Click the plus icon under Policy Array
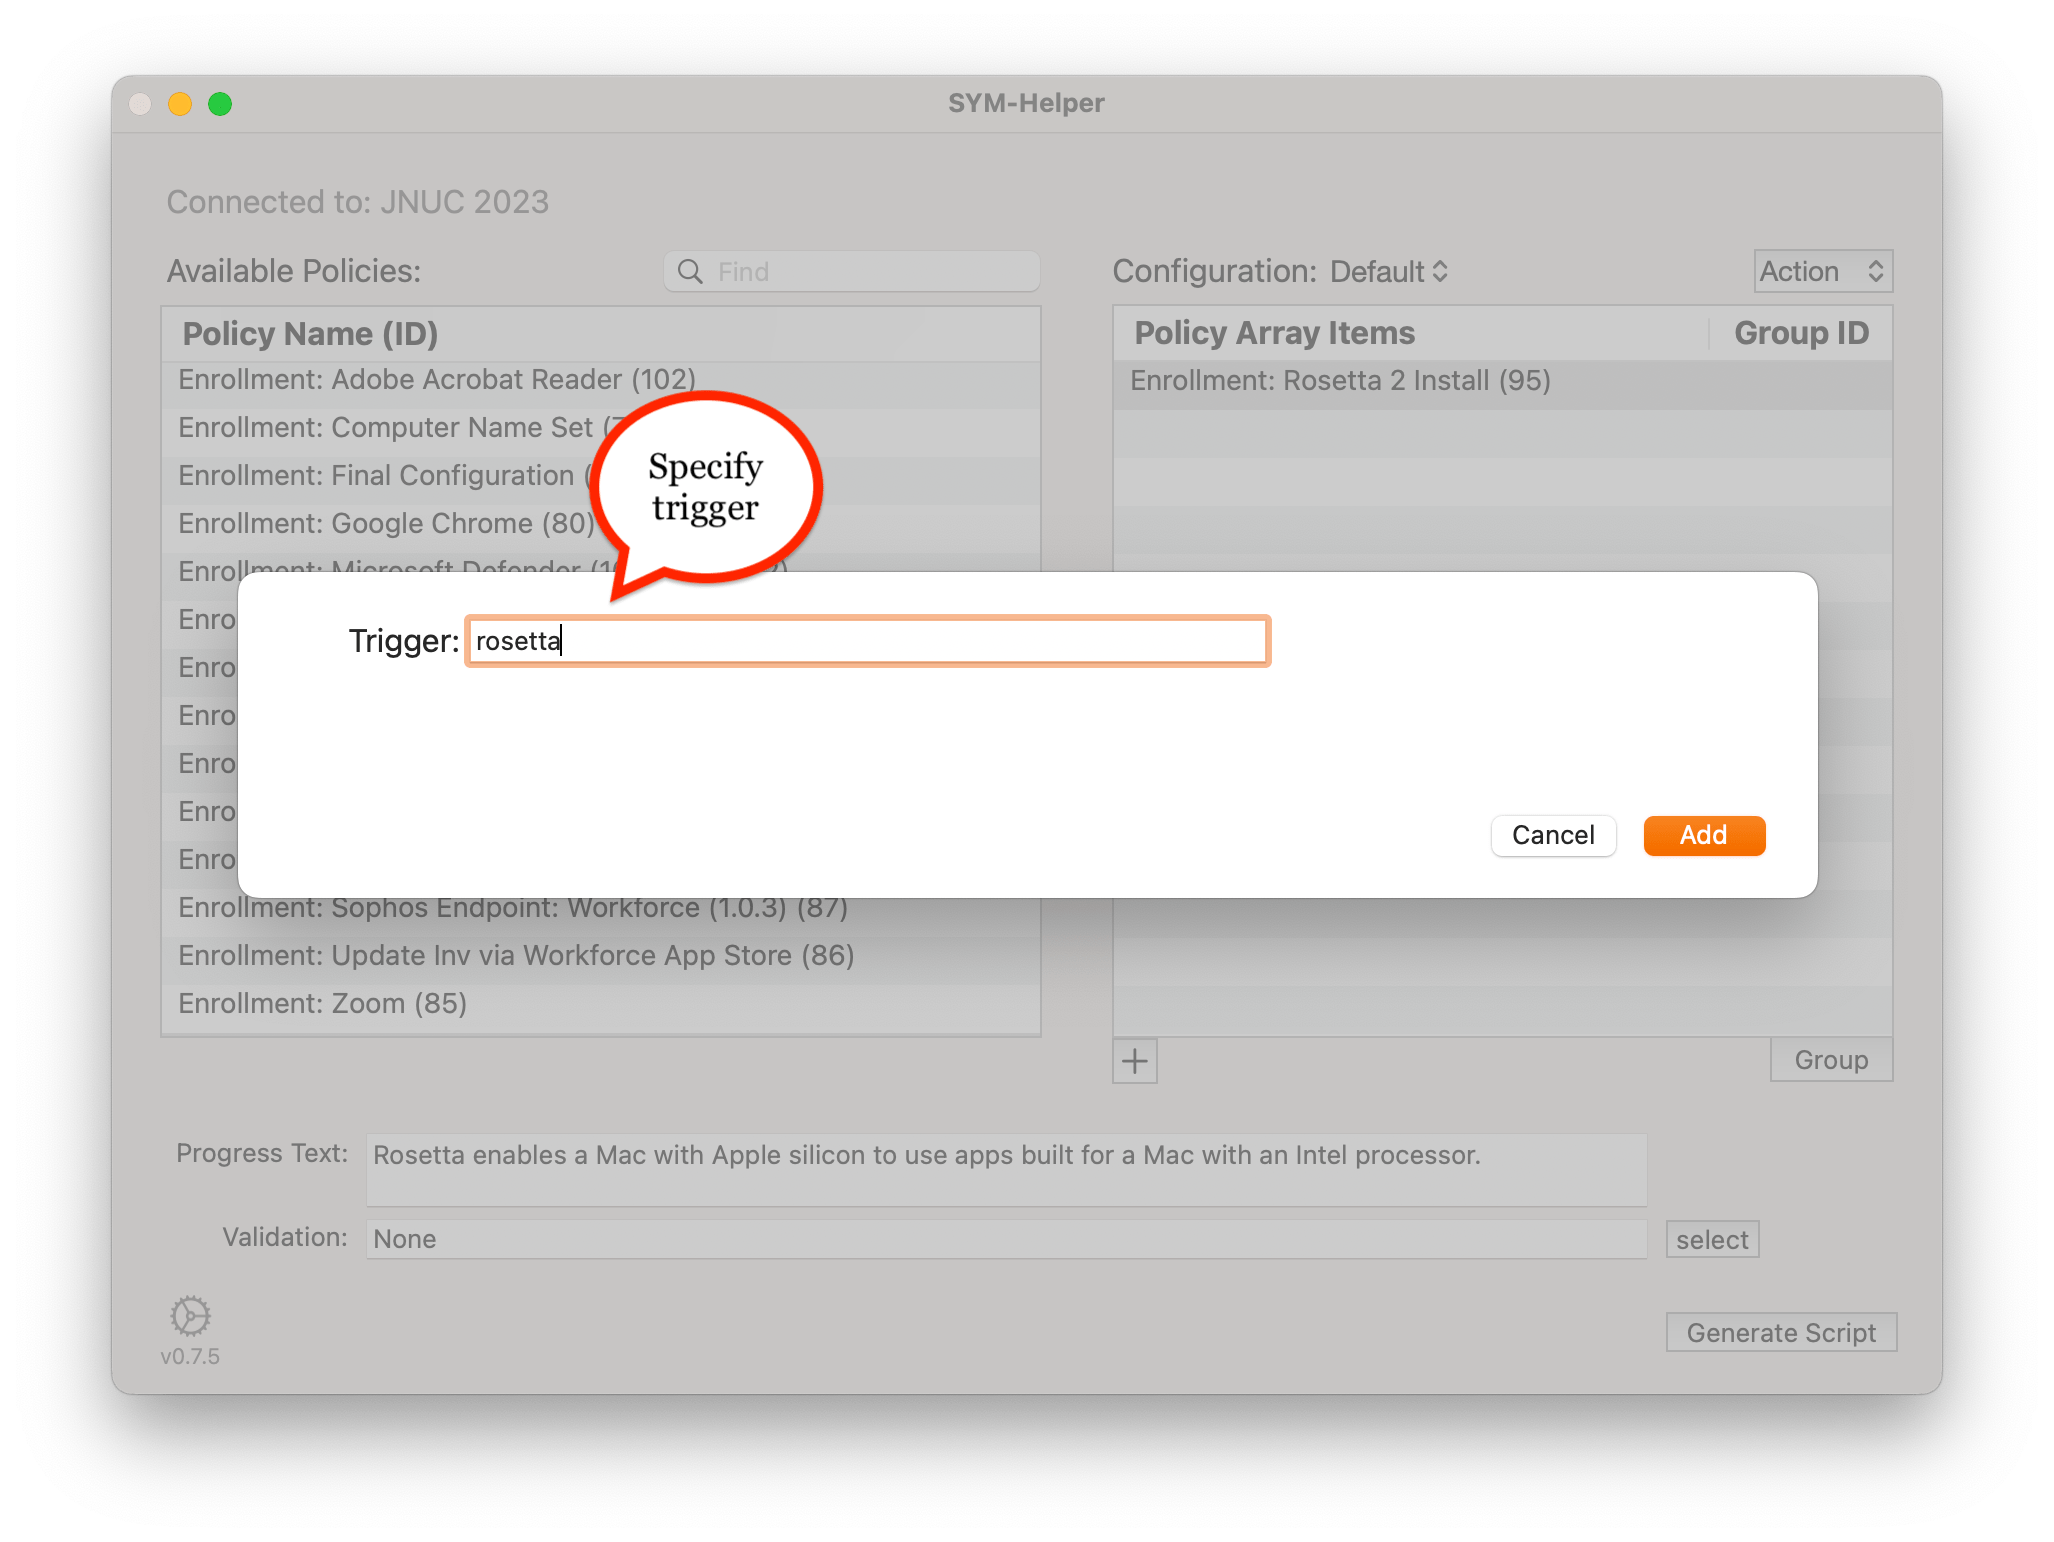This screenshot has height=1542, width=2054. (1134, 1061)
